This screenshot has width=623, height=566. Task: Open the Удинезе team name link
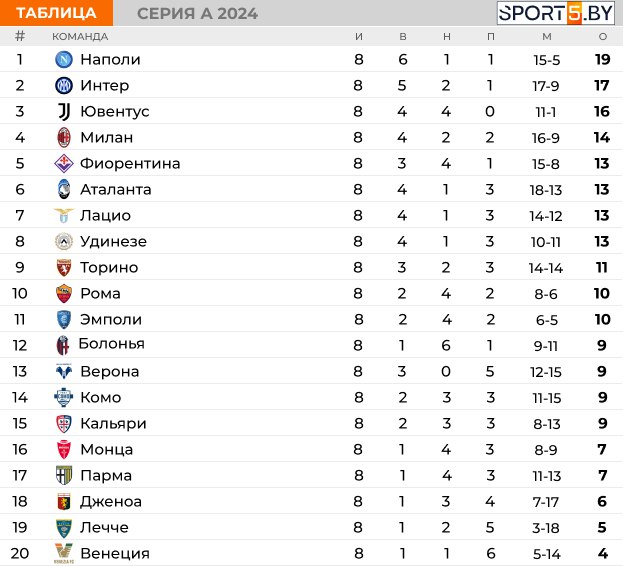click(x=114, y=241)
